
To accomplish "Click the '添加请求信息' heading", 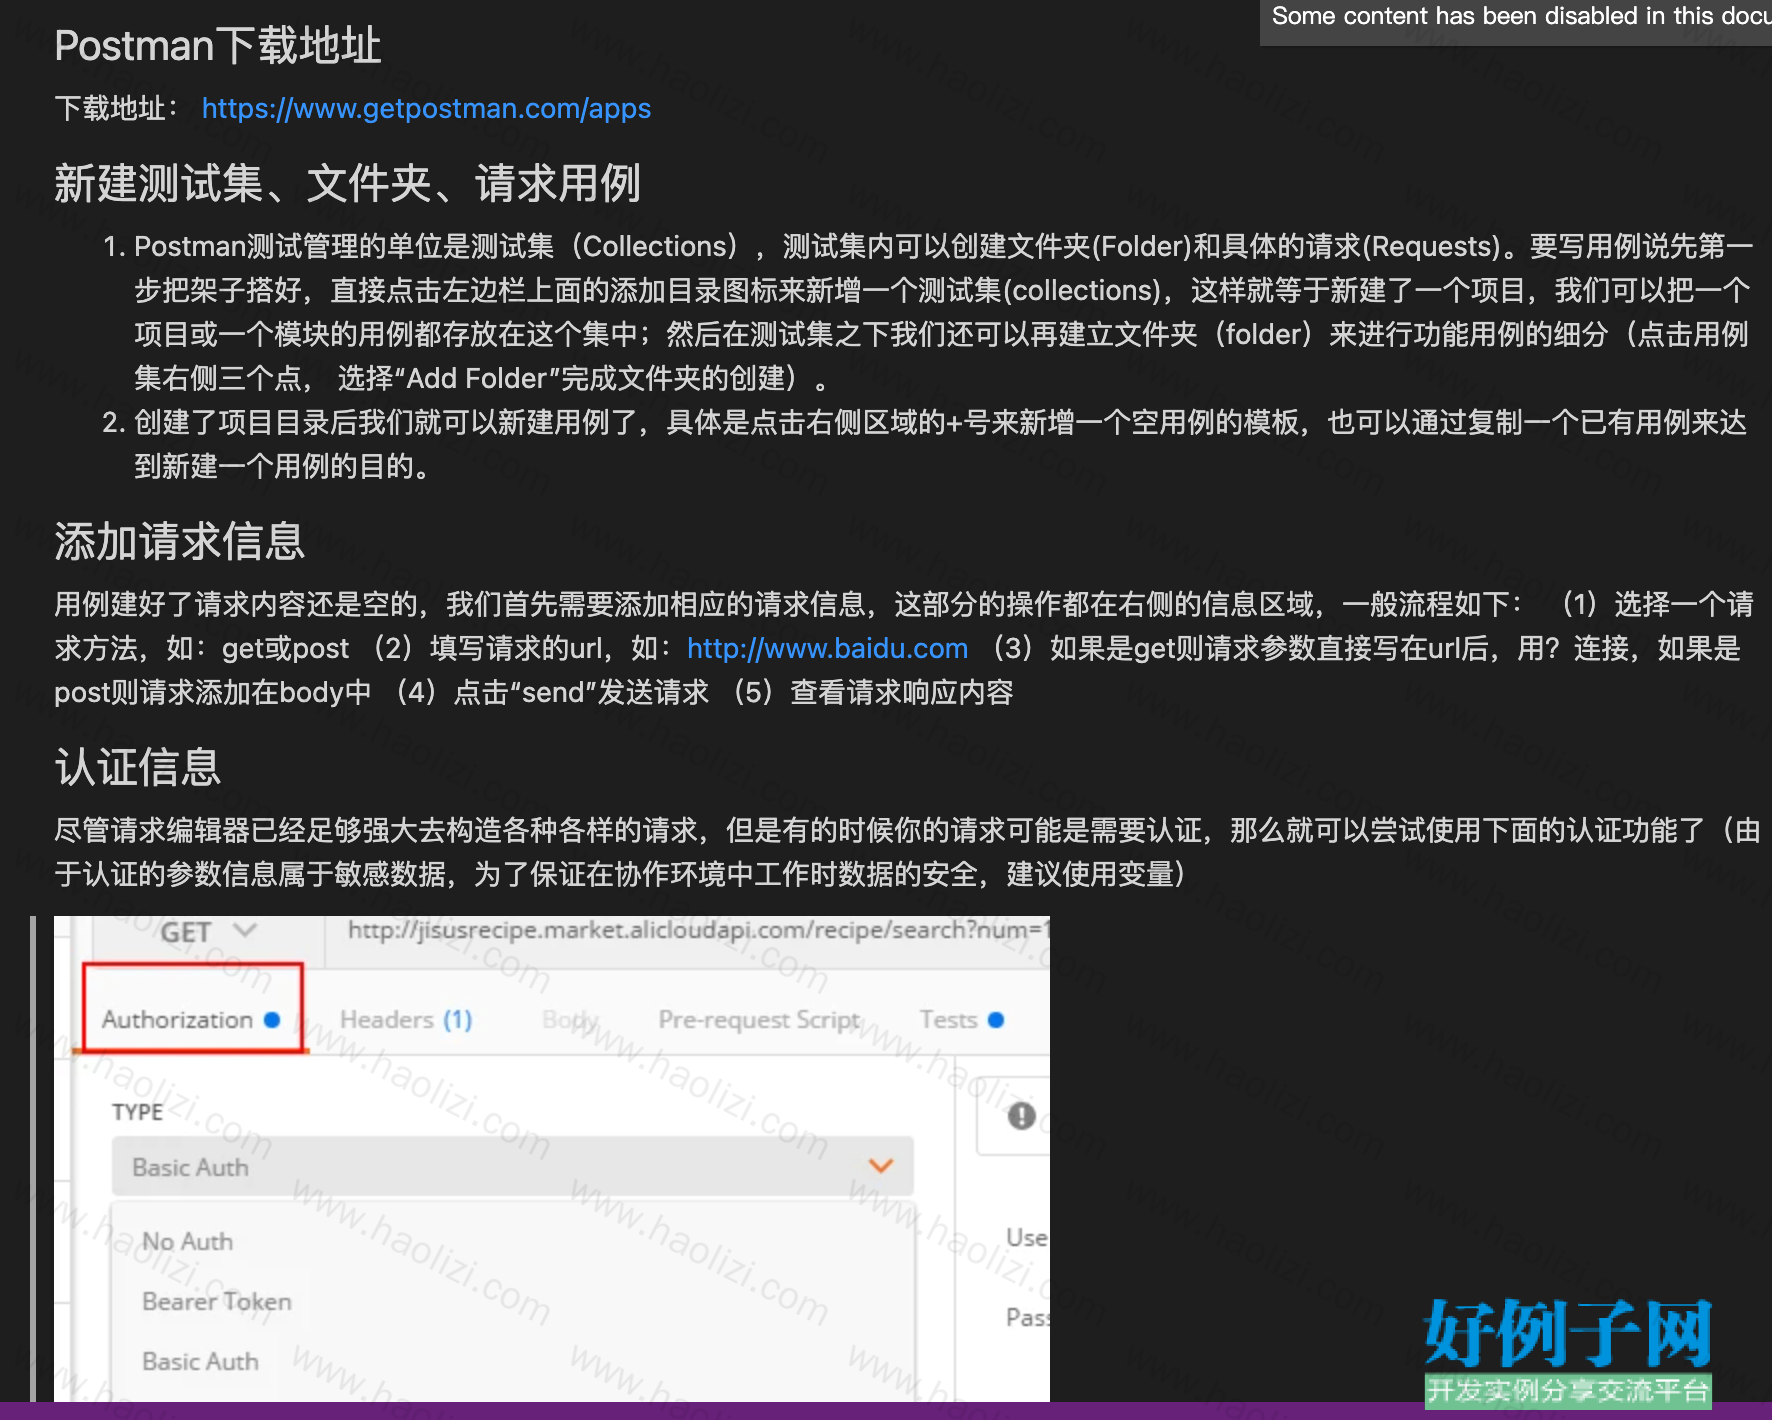I will [179, 541].
